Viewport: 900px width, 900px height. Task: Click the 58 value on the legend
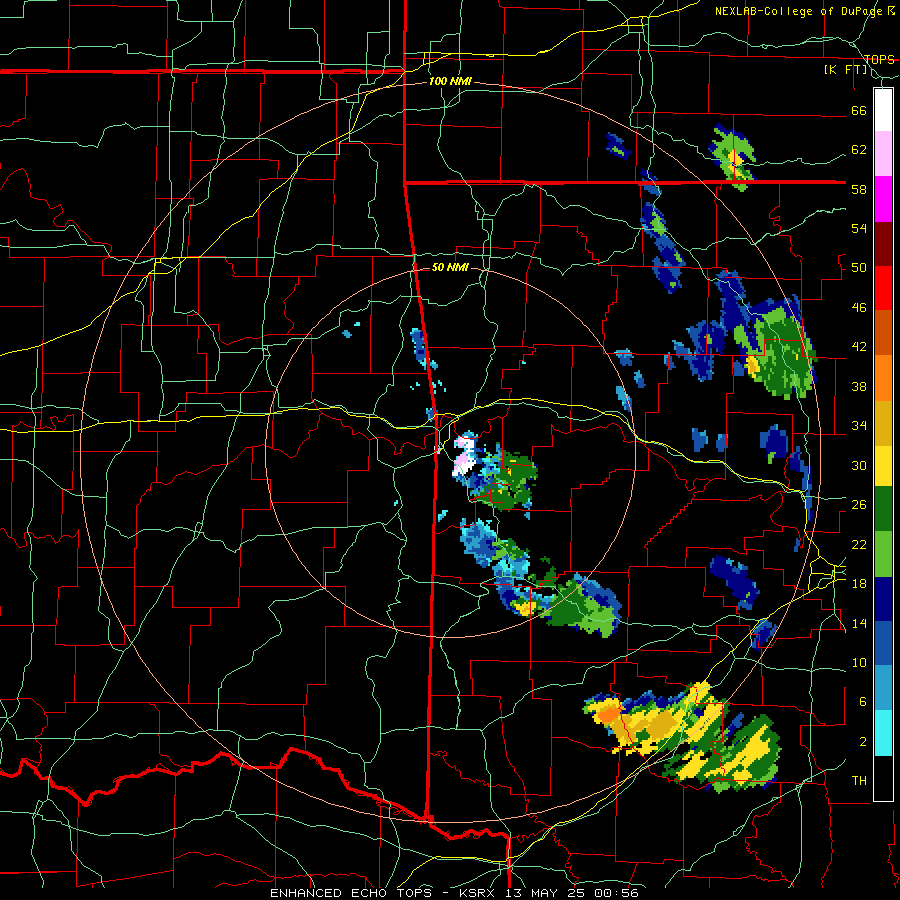[x=859, y=189]
